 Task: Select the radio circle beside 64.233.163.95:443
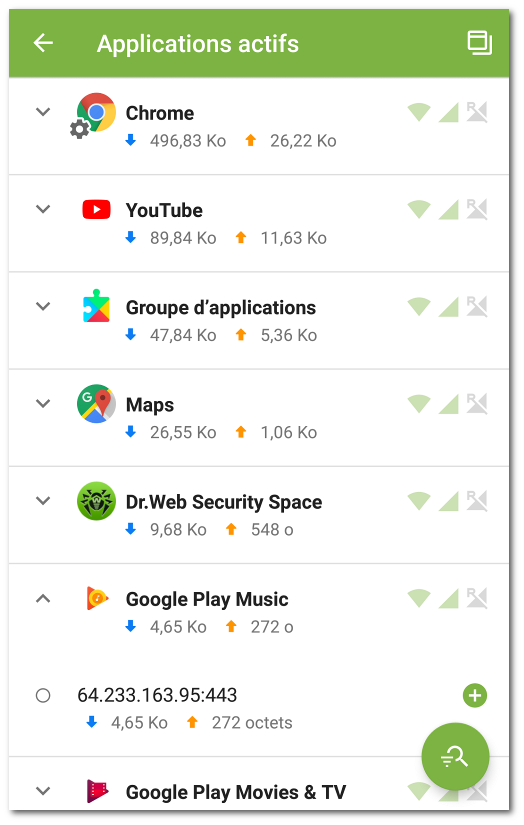43,696
